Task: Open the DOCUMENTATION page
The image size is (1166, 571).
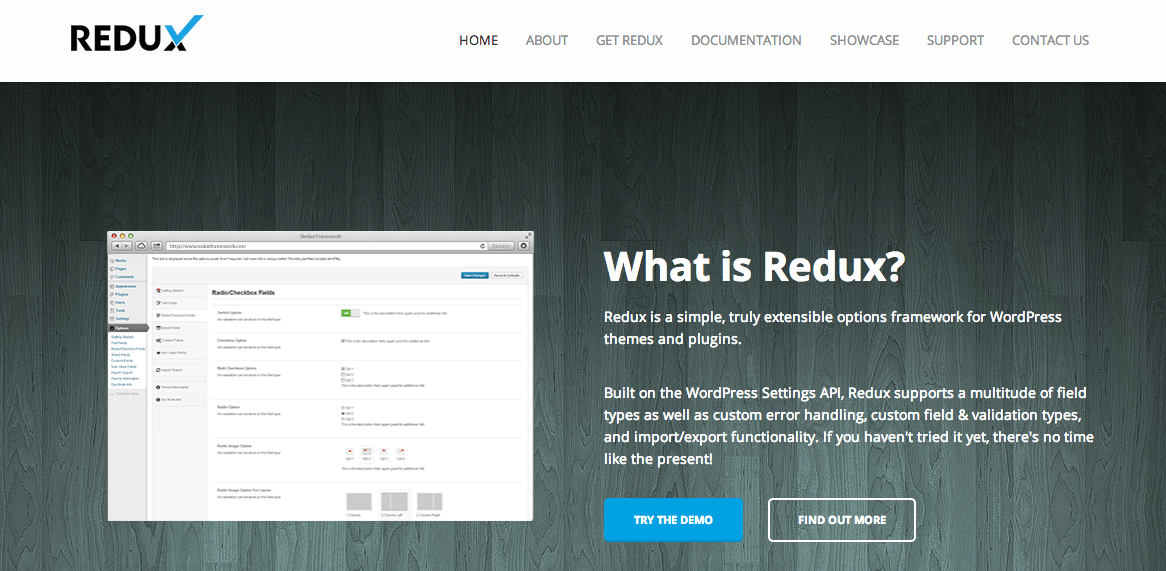Action: 746,40
